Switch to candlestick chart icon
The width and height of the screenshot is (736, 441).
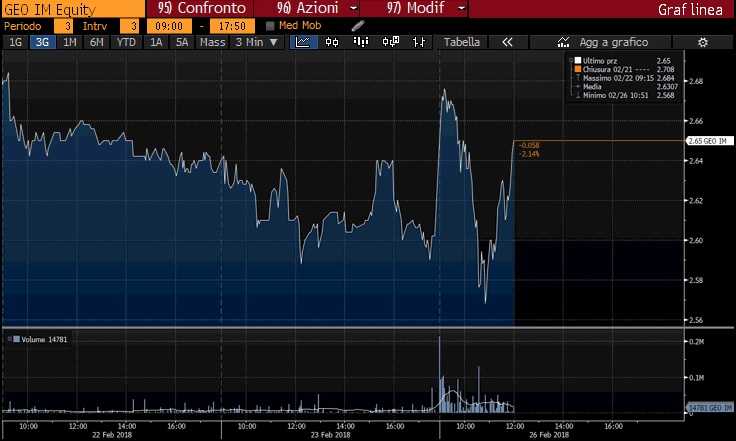pos(332,42)
